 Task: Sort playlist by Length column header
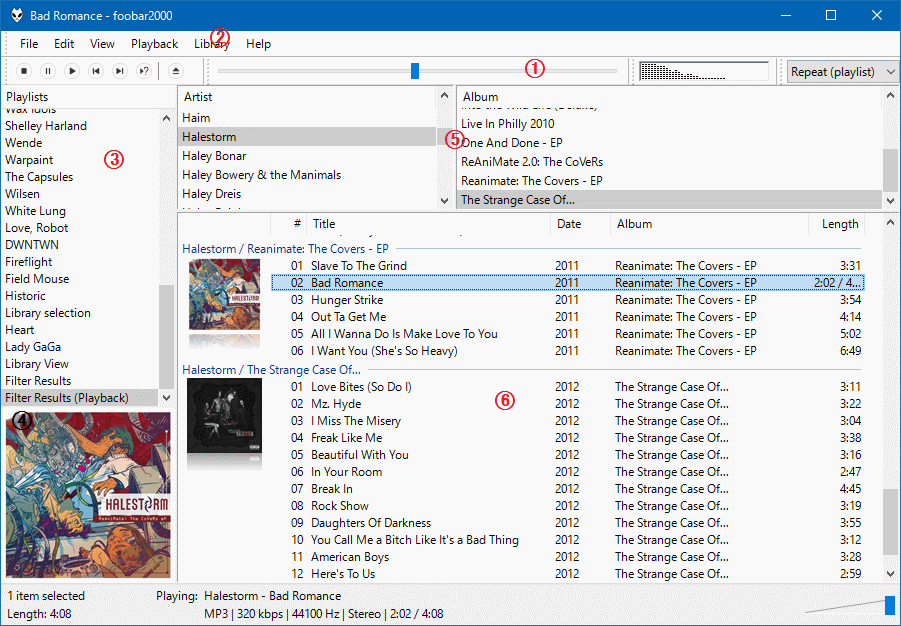[x=836, y=224]
